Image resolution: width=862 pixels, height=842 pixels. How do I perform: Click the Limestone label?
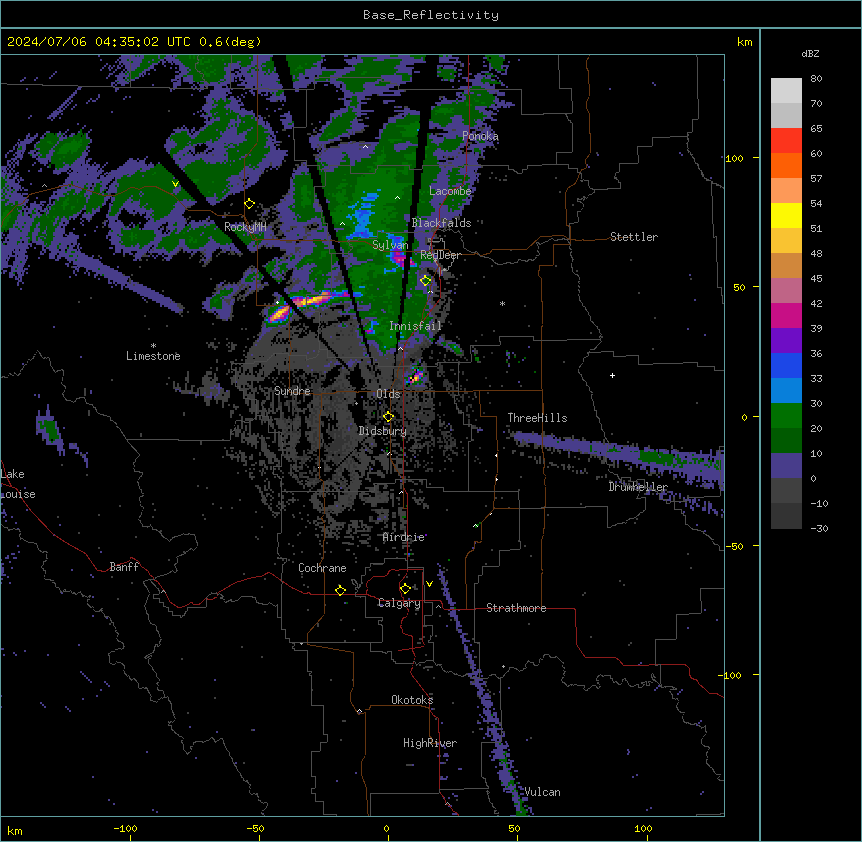click(153, 356)
